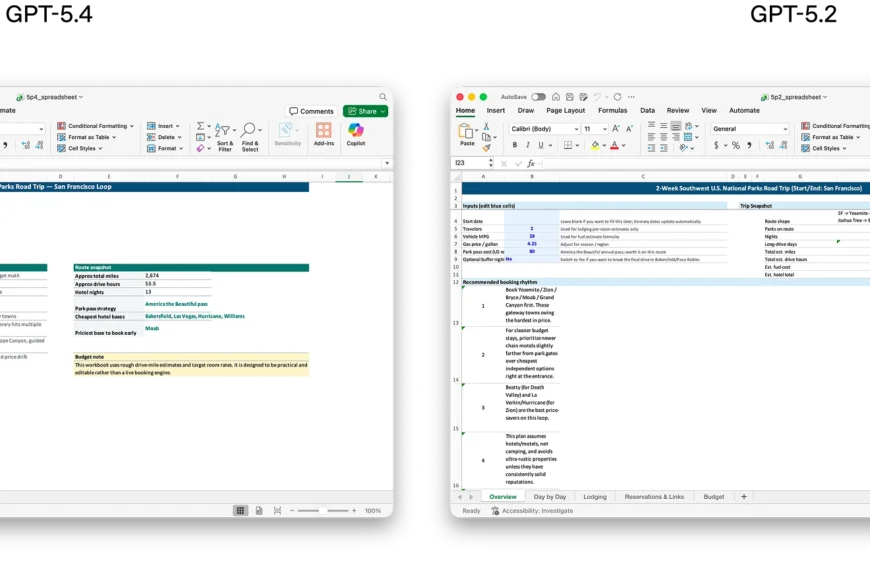This screenshot has width=870, height=570.
Task: Open the Formulas ribbon tab
Action: point(612,111)
